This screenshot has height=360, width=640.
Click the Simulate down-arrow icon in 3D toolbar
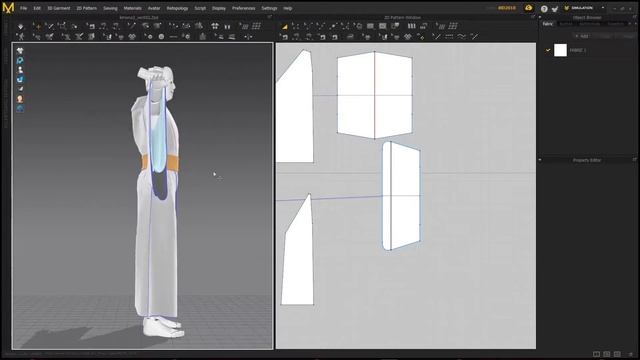(20, 27)
